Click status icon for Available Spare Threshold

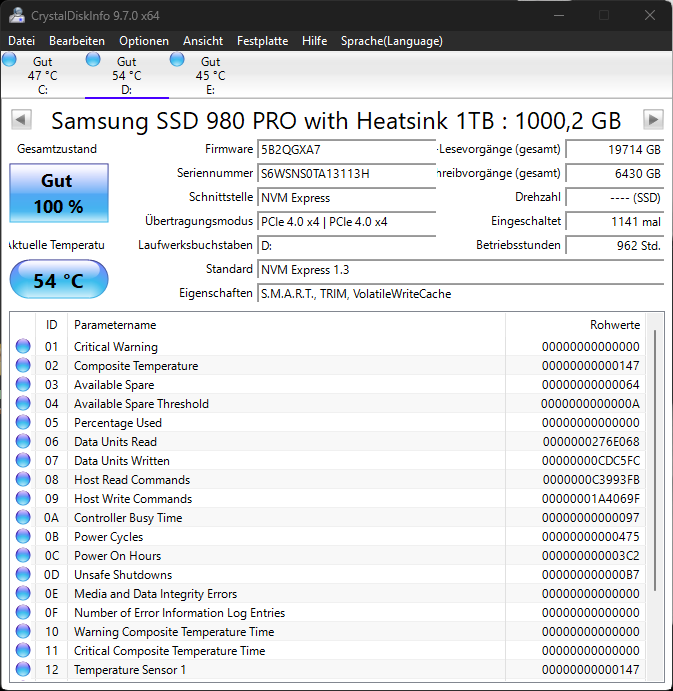click(23, 403)
